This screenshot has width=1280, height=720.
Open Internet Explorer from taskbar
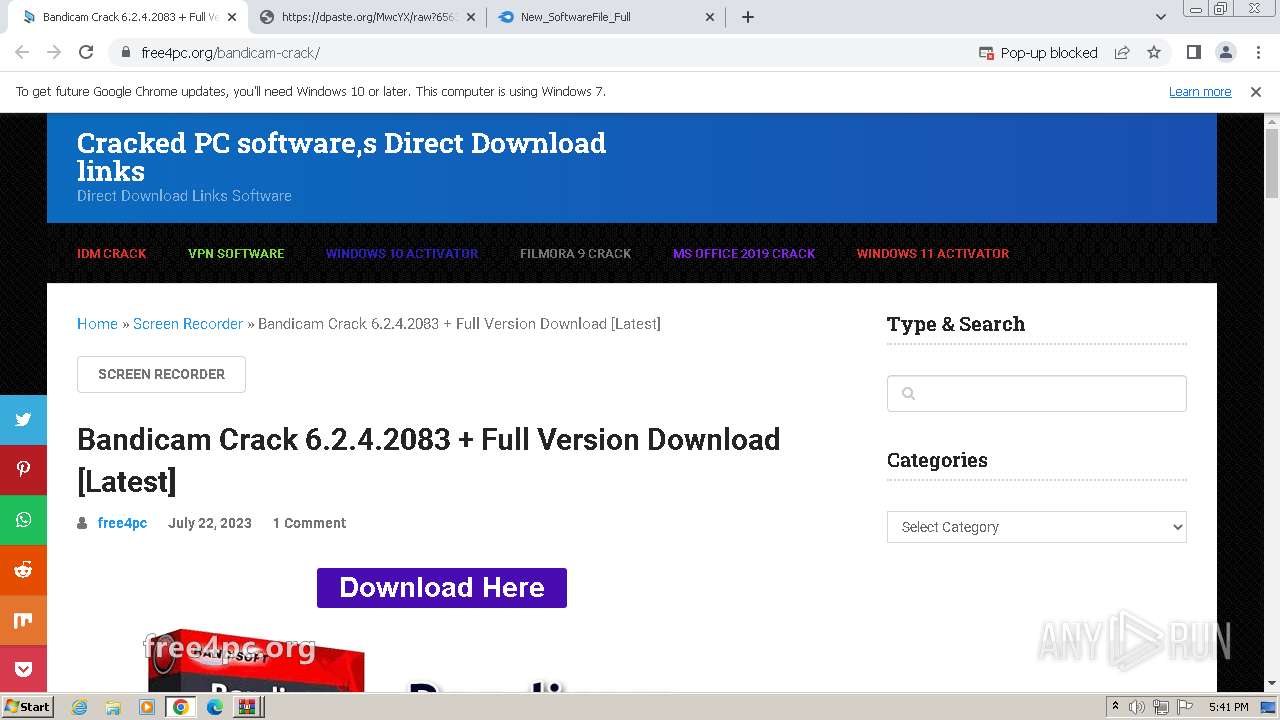pos(80,707)
